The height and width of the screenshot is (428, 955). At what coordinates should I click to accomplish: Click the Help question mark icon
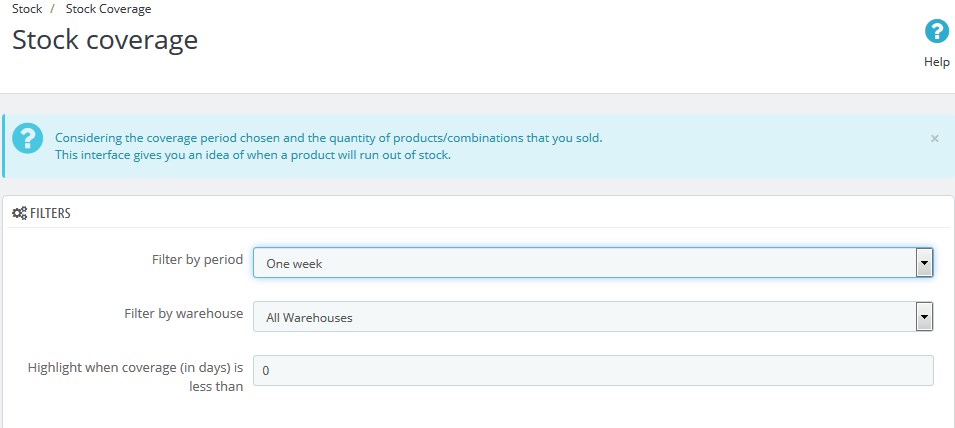pyautogui.click(x=937, y=32)
